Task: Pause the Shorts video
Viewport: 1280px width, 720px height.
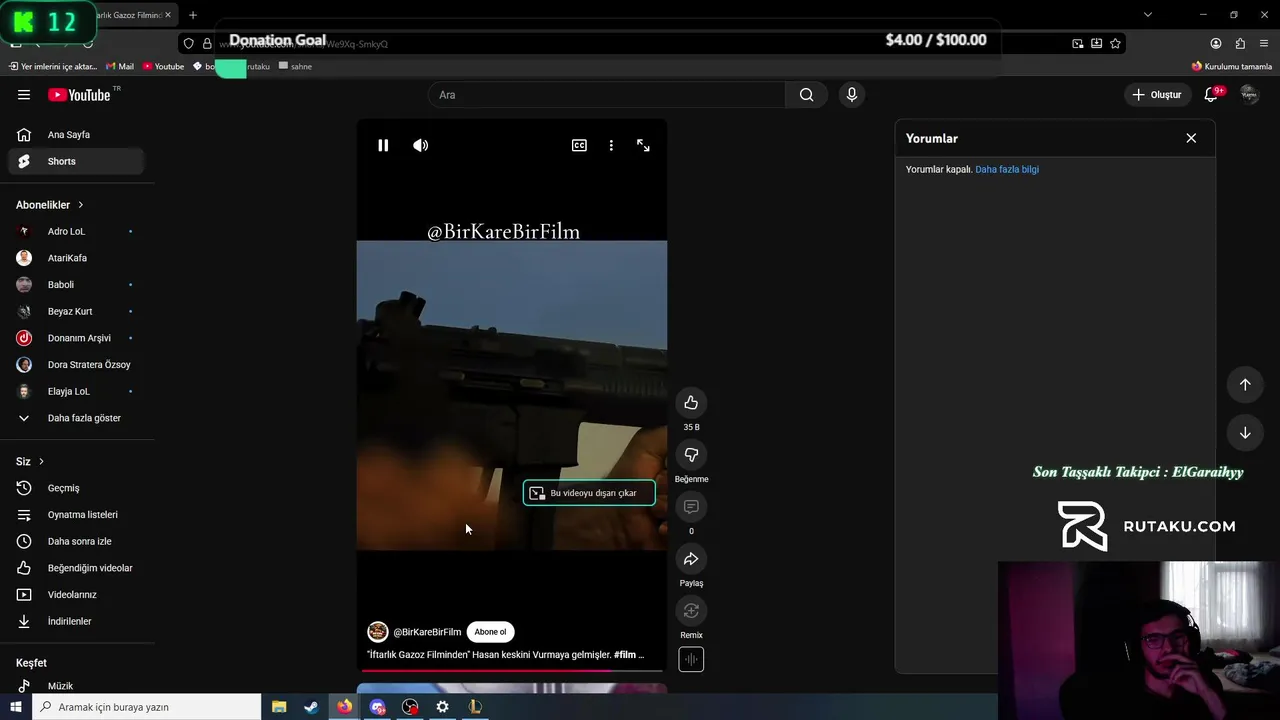Action: point(383,145)
